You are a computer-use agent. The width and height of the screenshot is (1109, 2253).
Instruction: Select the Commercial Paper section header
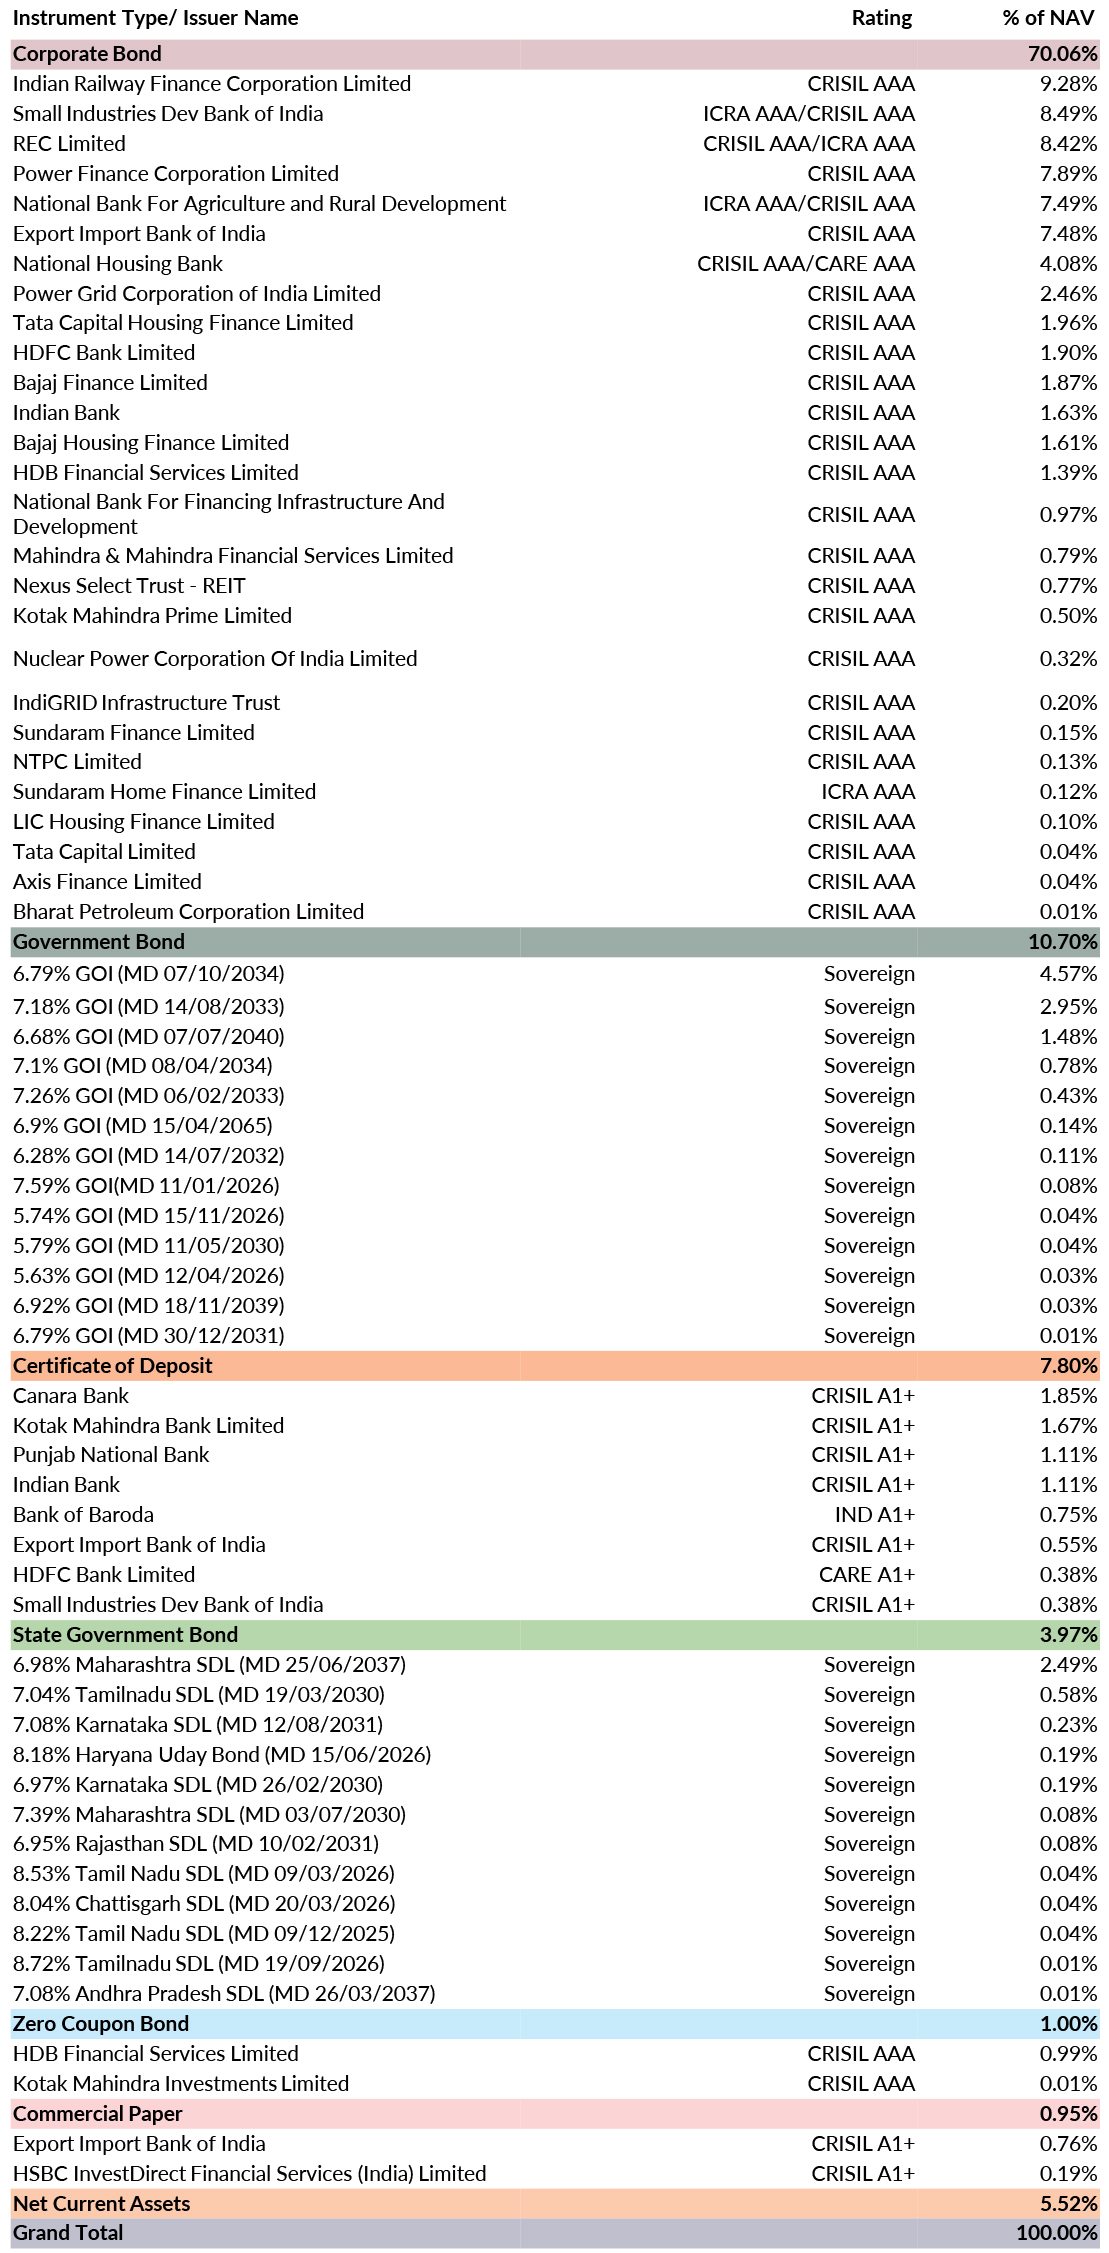point(98,2114)
